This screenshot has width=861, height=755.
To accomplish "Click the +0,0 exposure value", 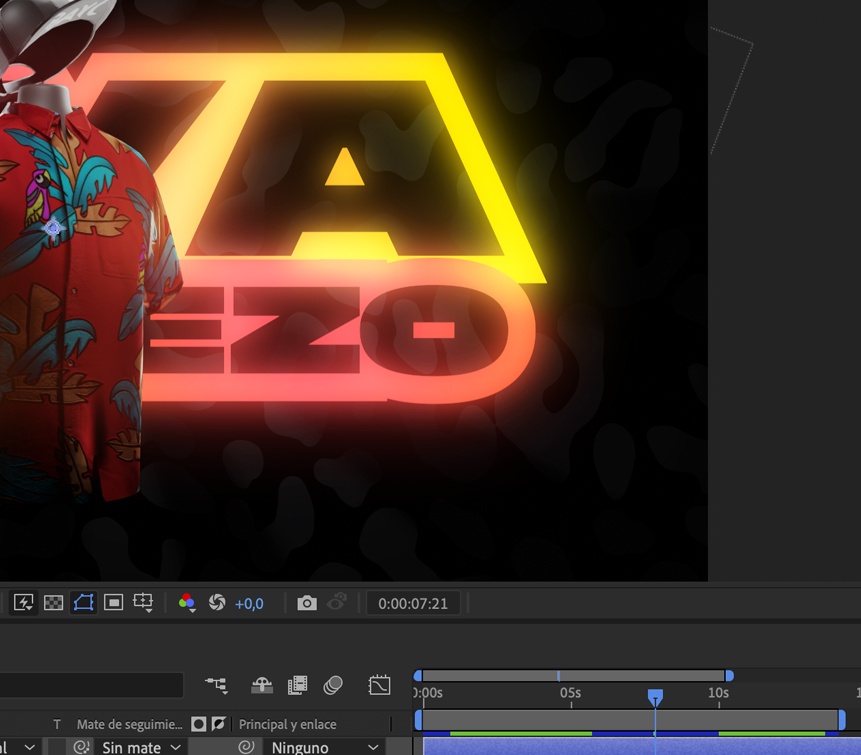I will click(249, 604).
